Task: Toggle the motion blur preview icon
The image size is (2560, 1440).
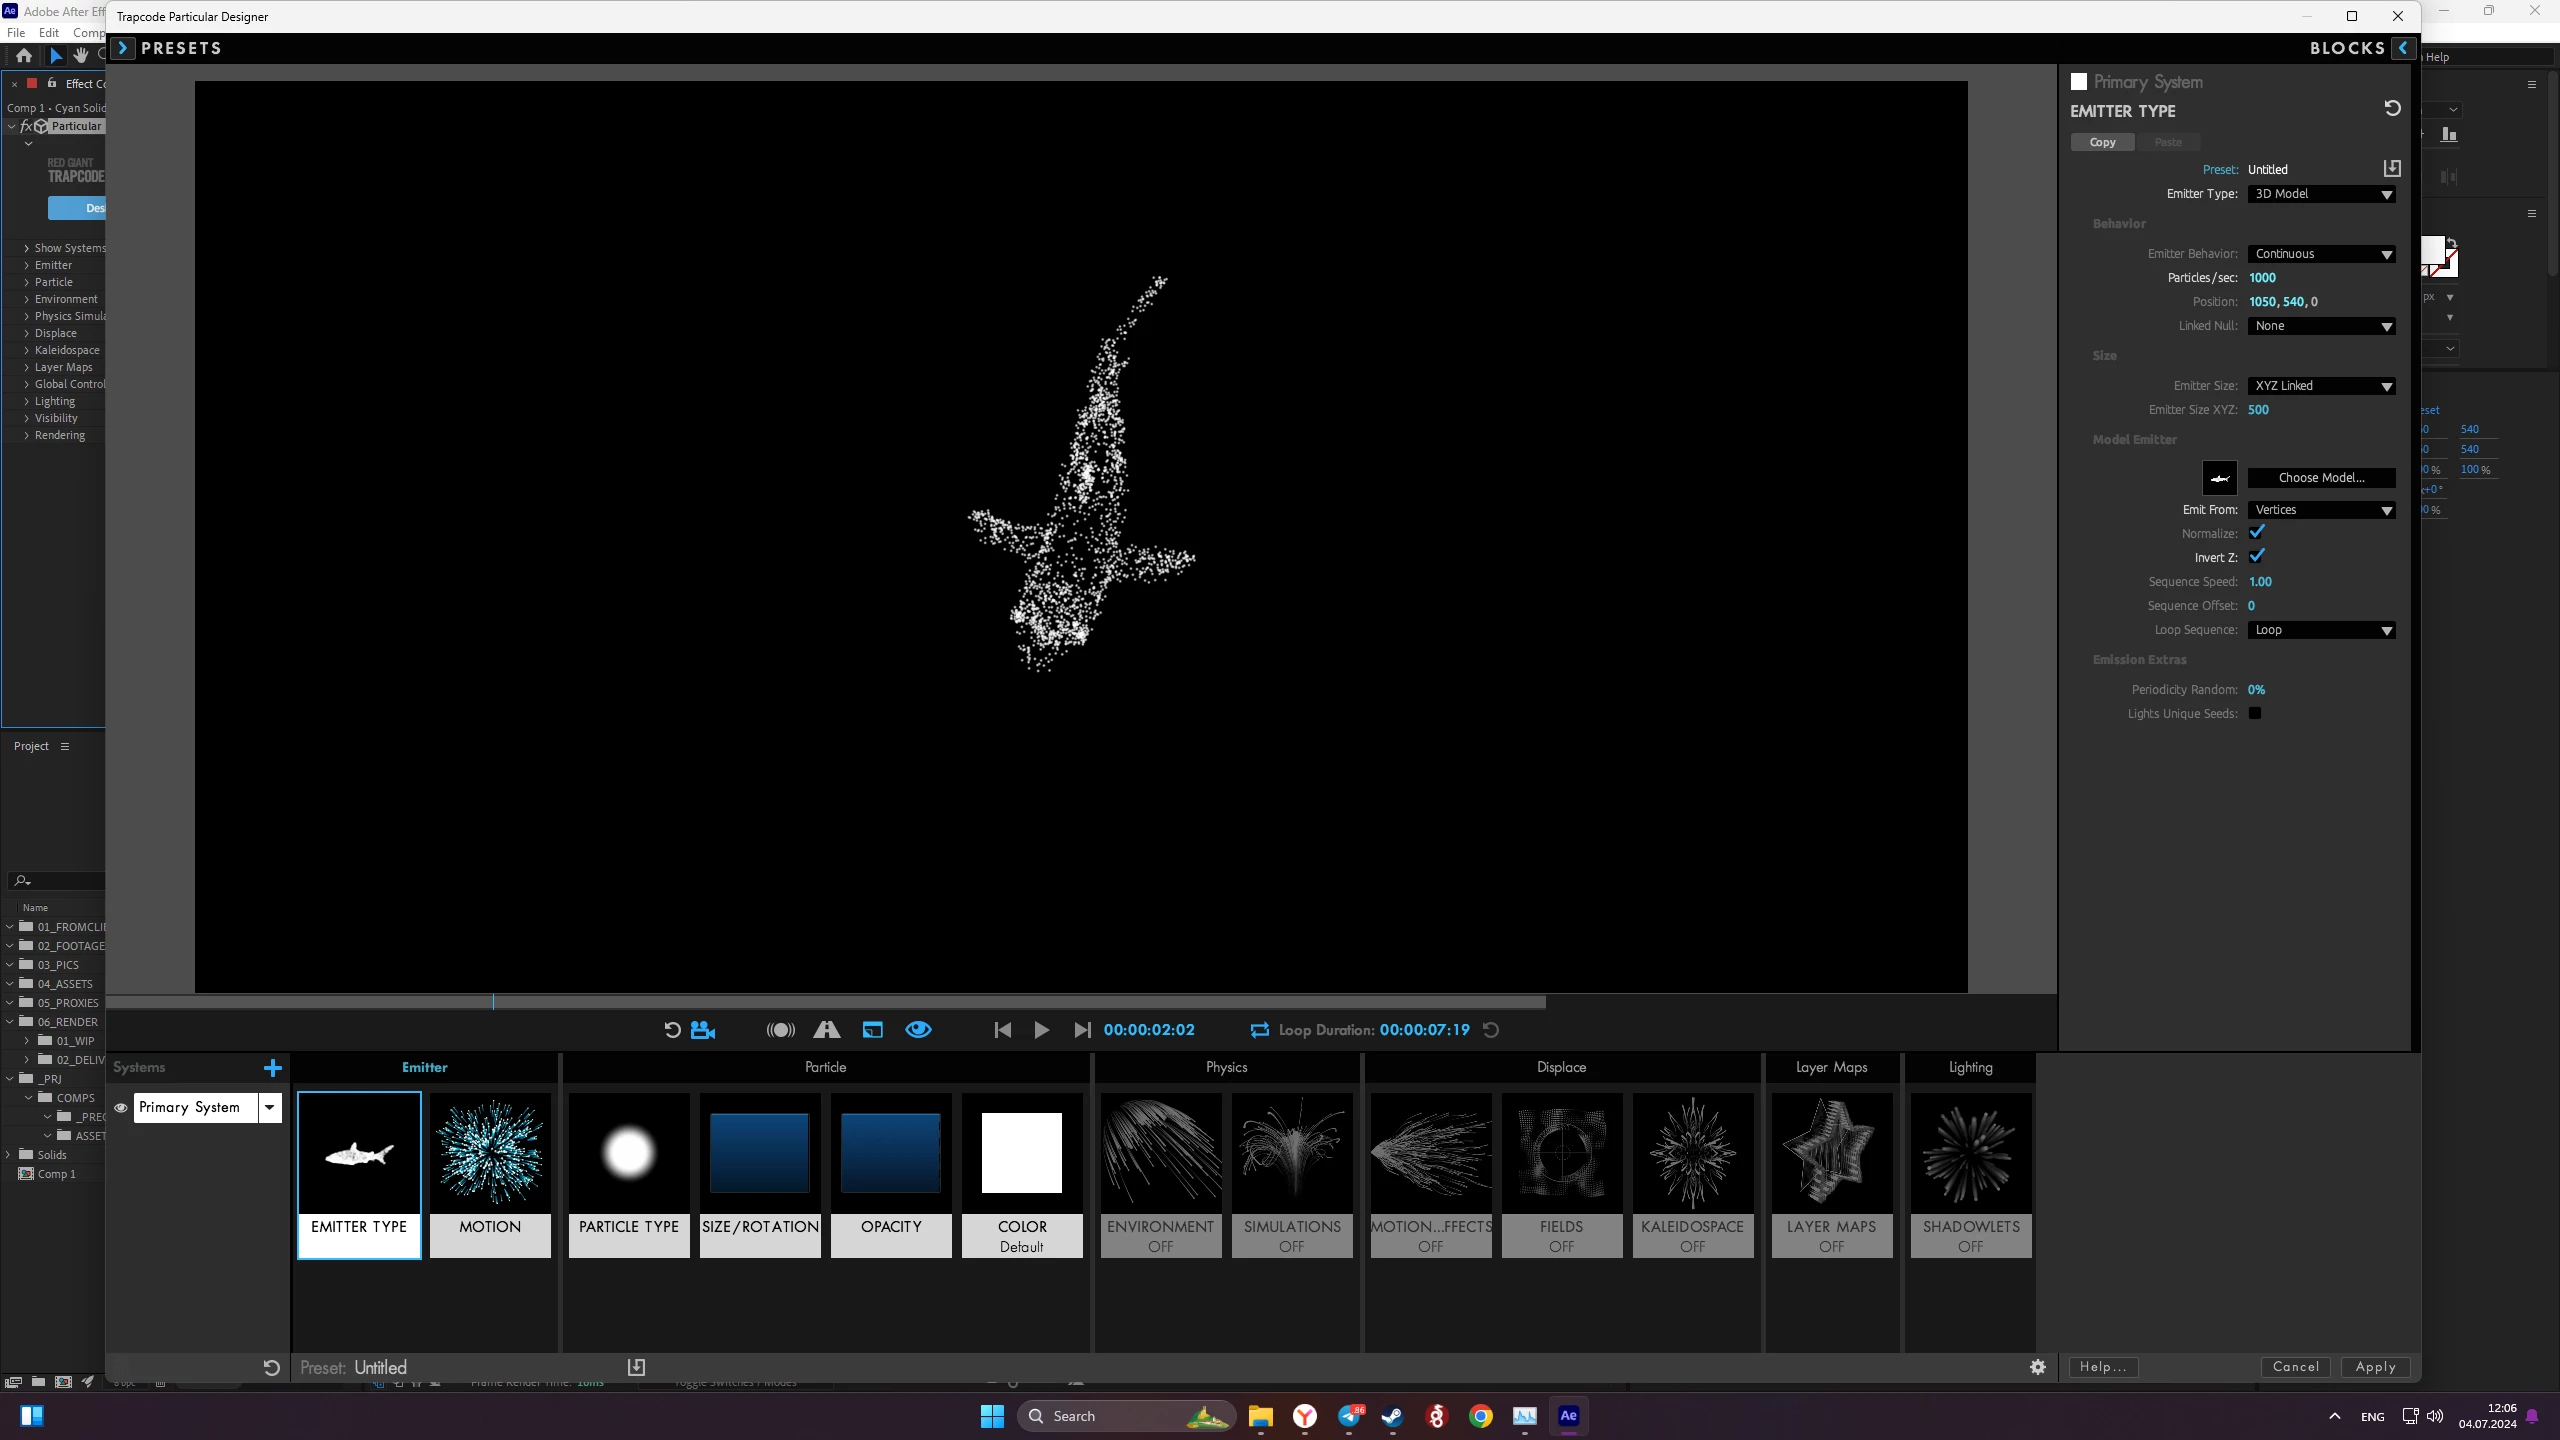Action: coord(780,1030)
